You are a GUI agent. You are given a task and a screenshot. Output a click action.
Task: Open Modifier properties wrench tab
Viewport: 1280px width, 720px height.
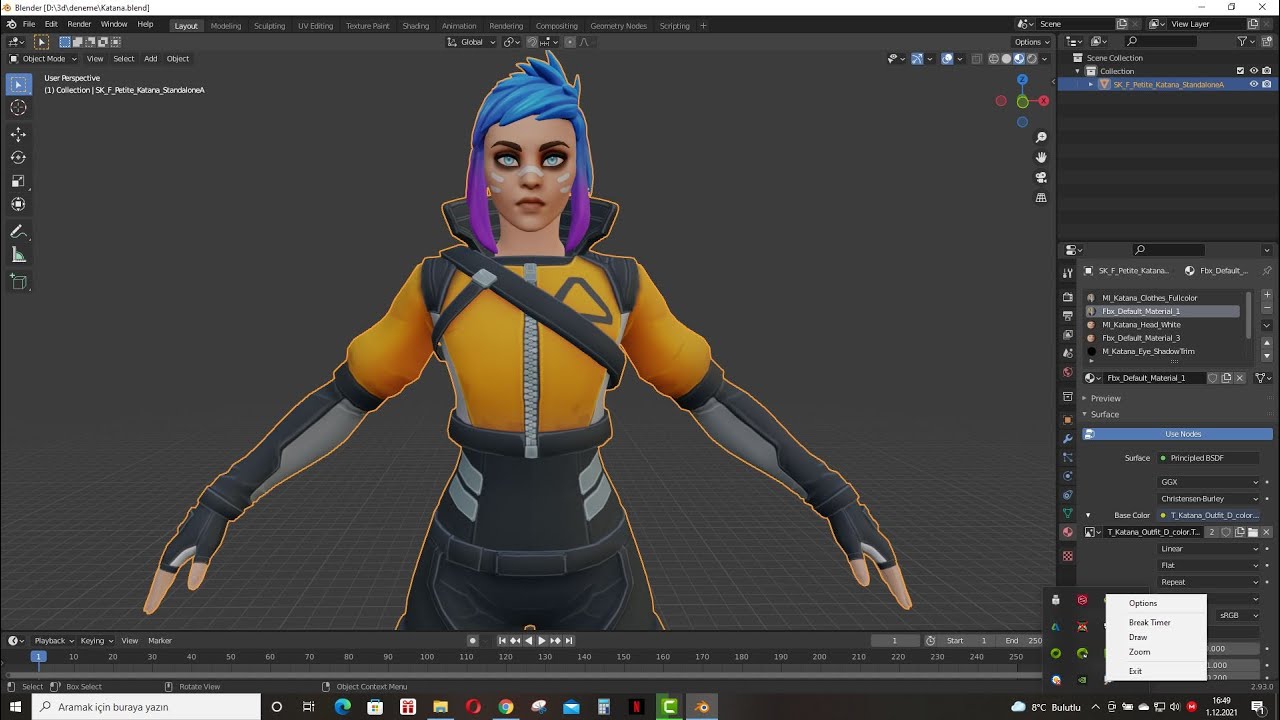coord(1068,438)
